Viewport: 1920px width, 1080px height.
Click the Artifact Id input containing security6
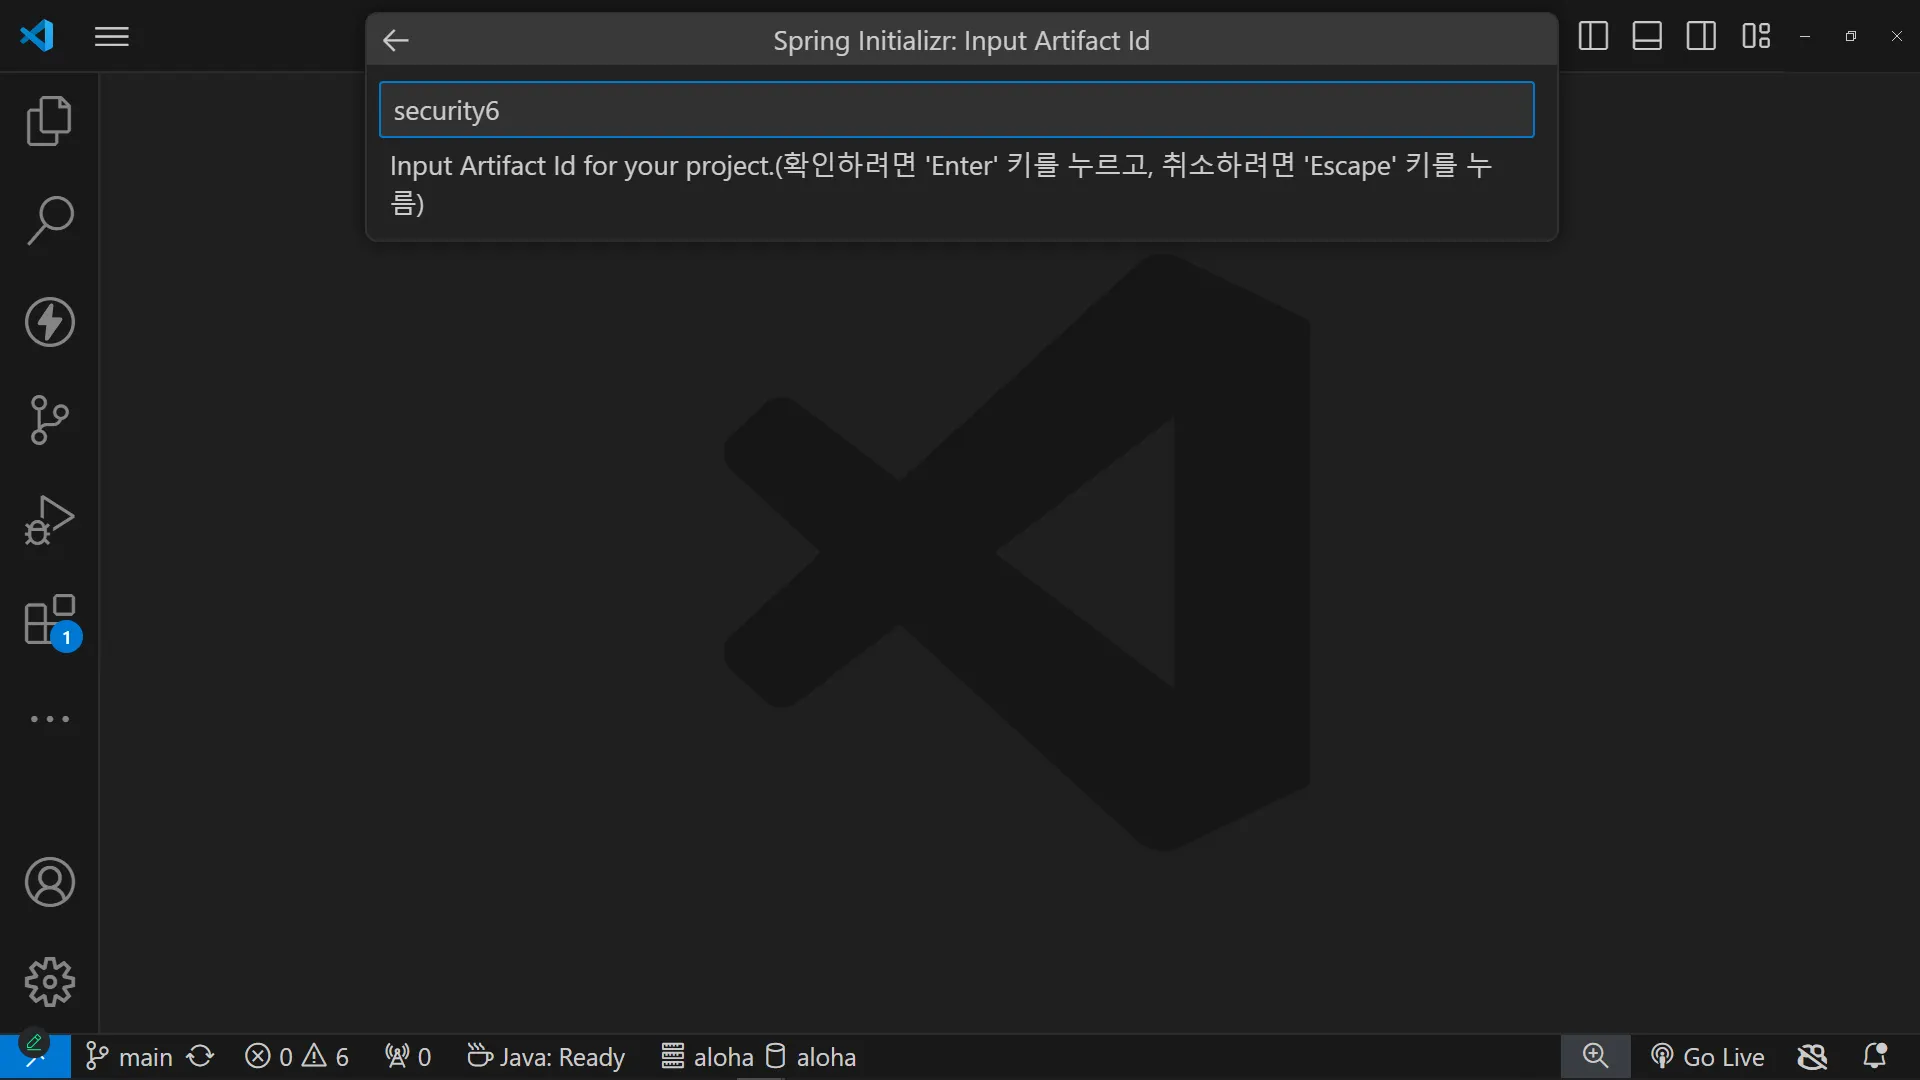click(x=956, y=110)
